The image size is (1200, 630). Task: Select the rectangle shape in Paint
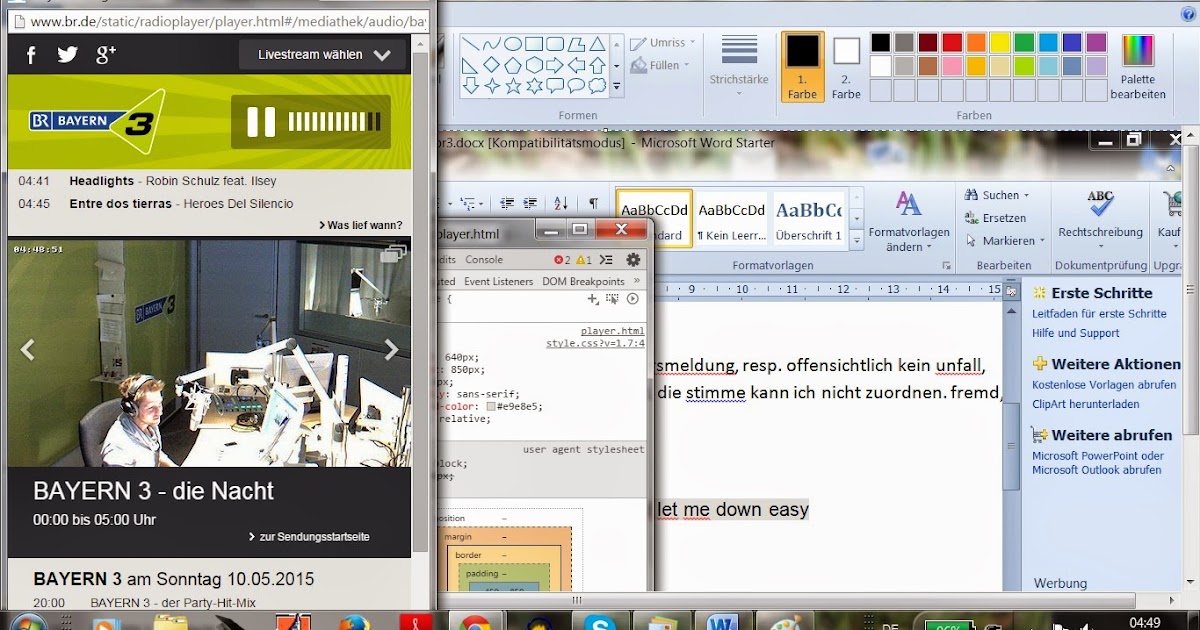click(x=534, y=44)
